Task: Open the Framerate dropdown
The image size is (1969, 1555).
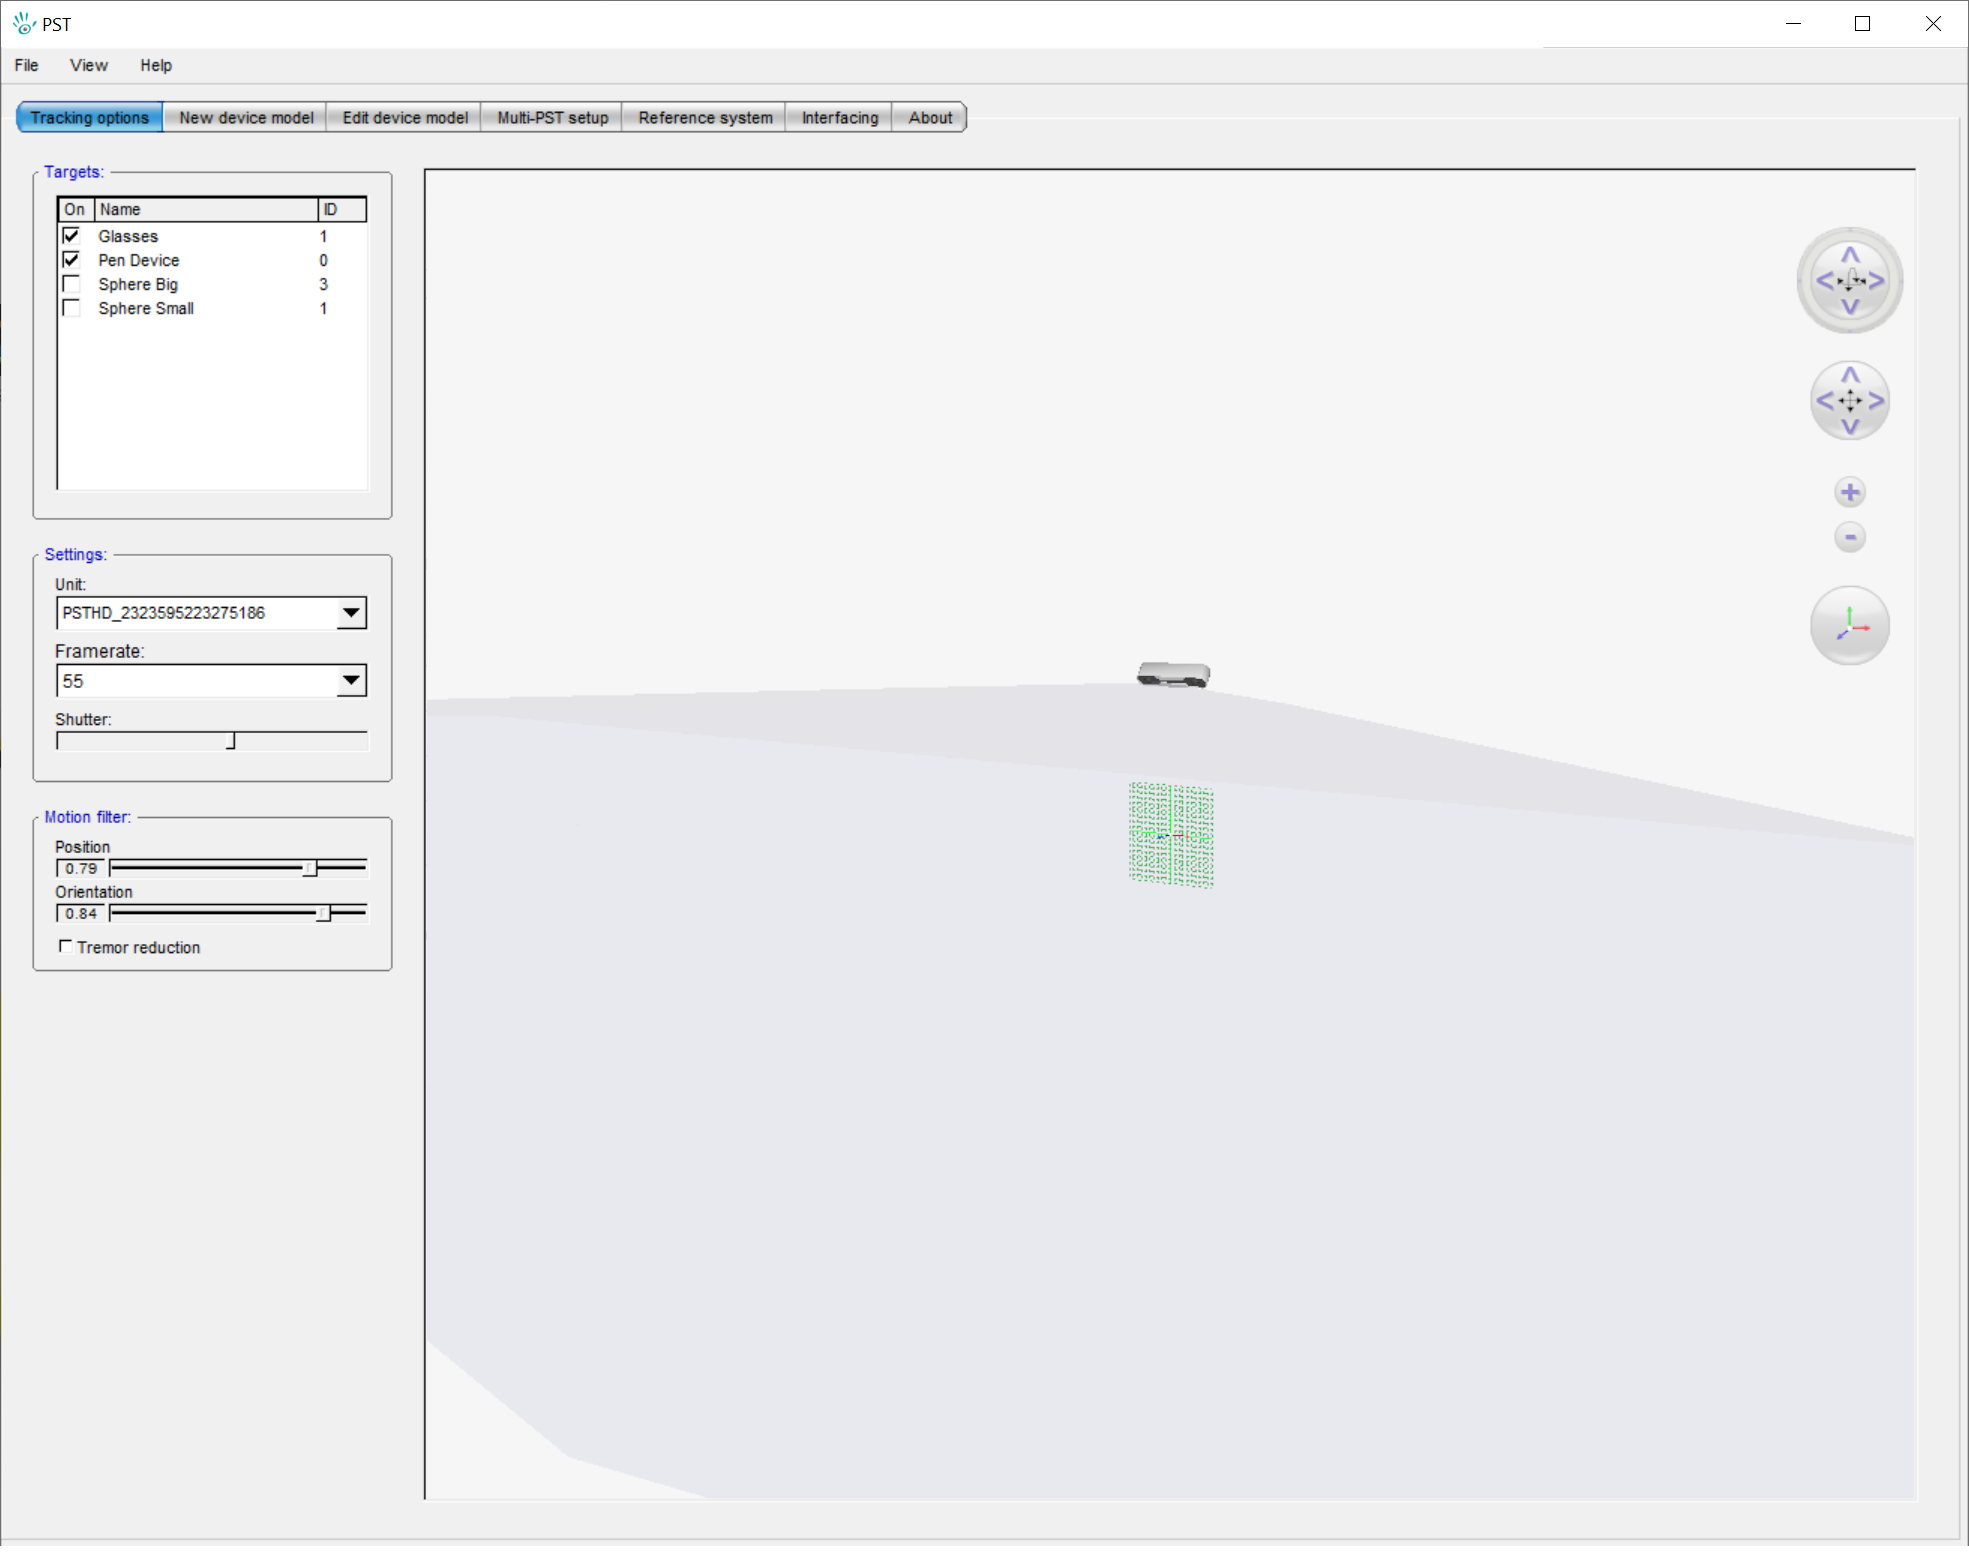Action: click(351, 681)
